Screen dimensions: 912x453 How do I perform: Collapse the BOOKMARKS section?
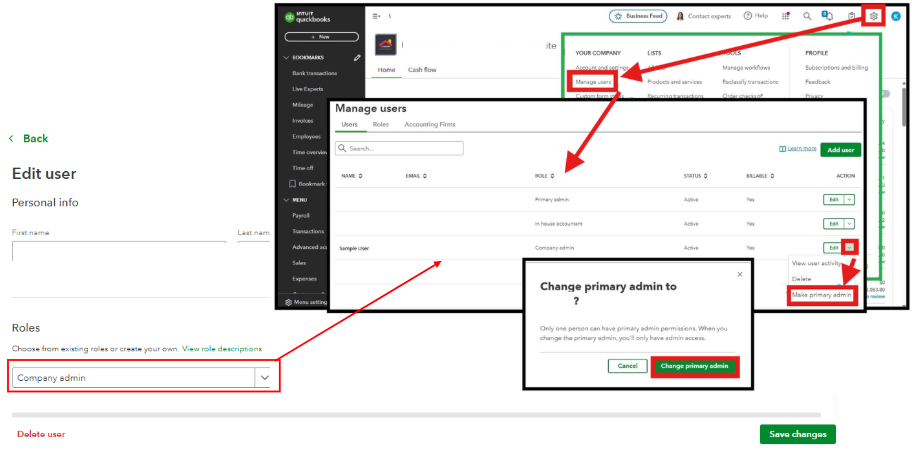[x=286, y=58]
